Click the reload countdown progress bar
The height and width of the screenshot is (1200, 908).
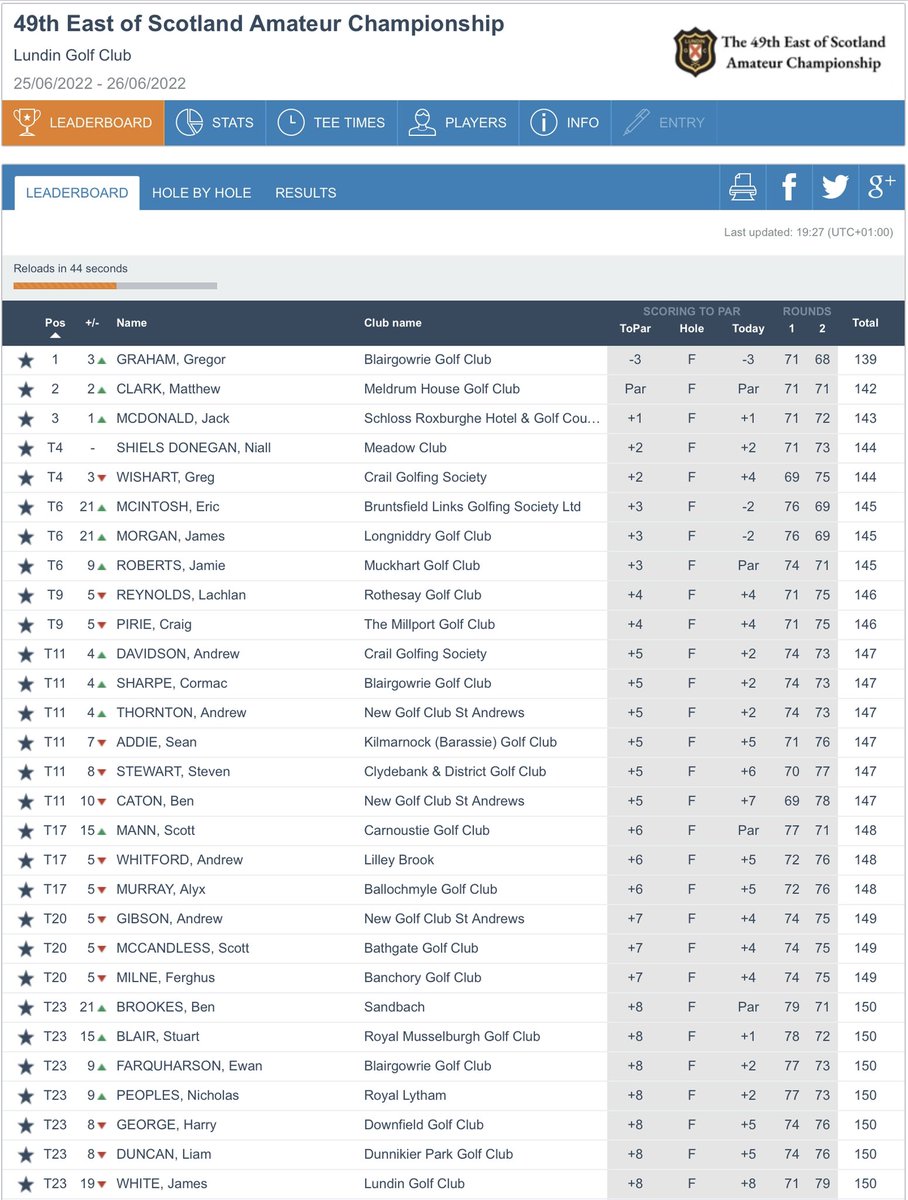click(x=115, y=286)
